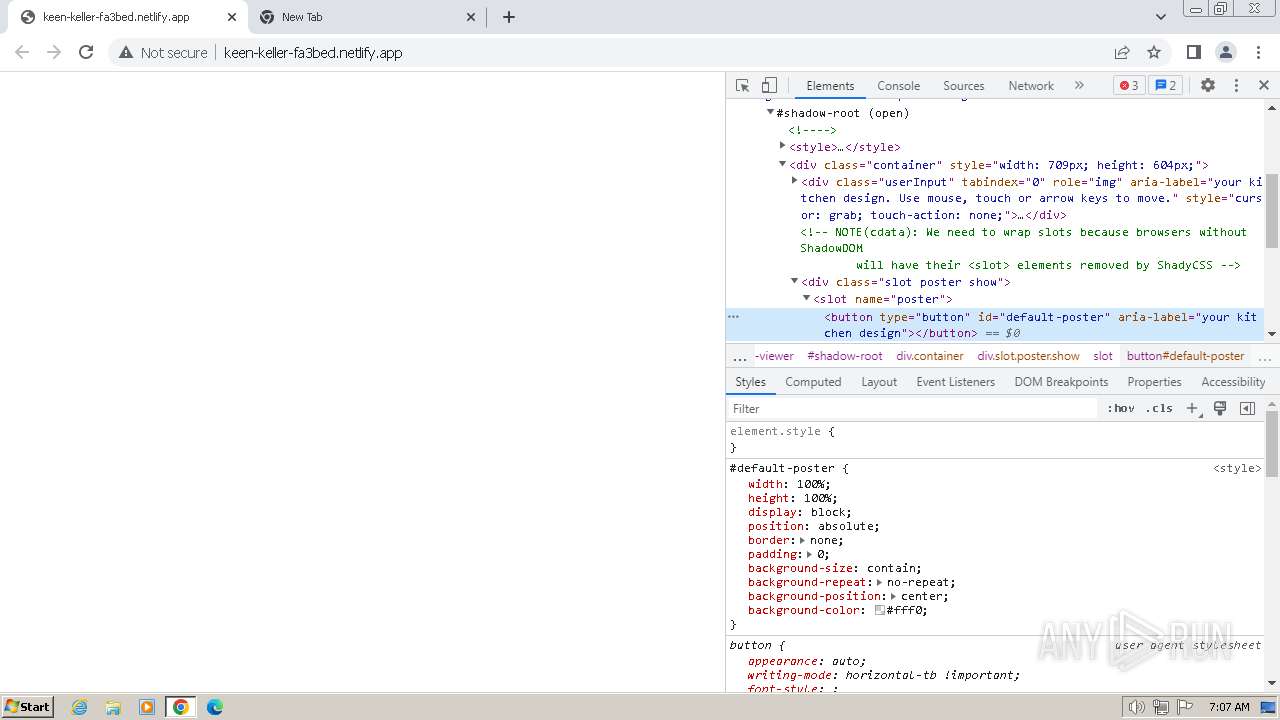Expand the border shorthand property
This screenshot has width=1280, height=720.
coord(802,540)
